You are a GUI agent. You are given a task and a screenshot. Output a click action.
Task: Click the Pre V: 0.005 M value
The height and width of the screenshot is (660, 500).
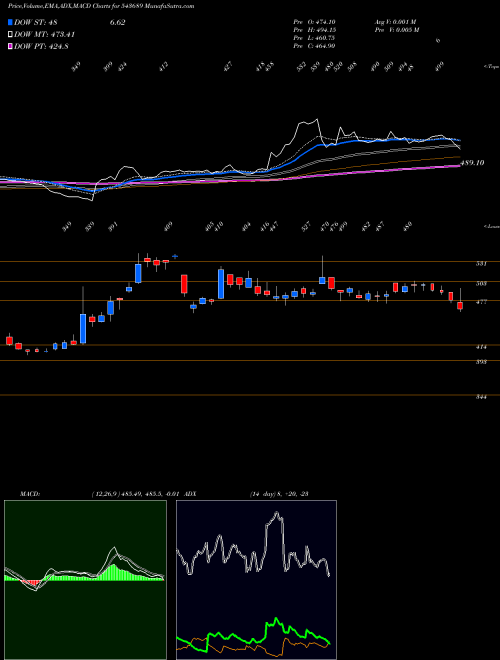coord(397,30)
